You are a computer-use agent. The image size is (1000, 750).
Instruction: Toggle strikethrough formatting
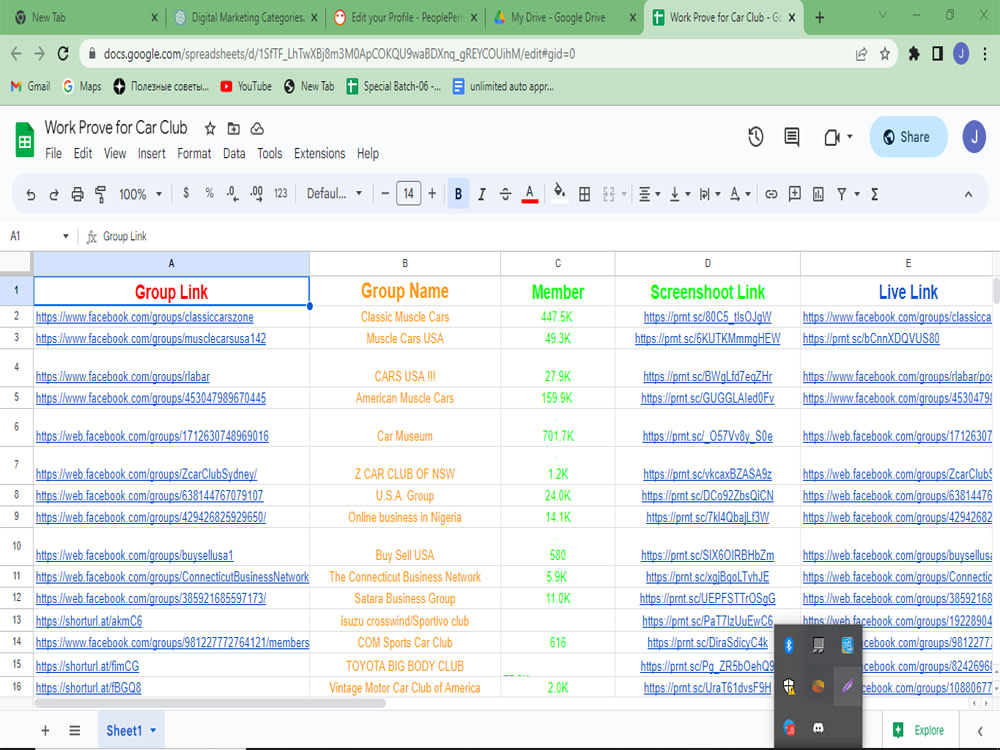point(505,194)
